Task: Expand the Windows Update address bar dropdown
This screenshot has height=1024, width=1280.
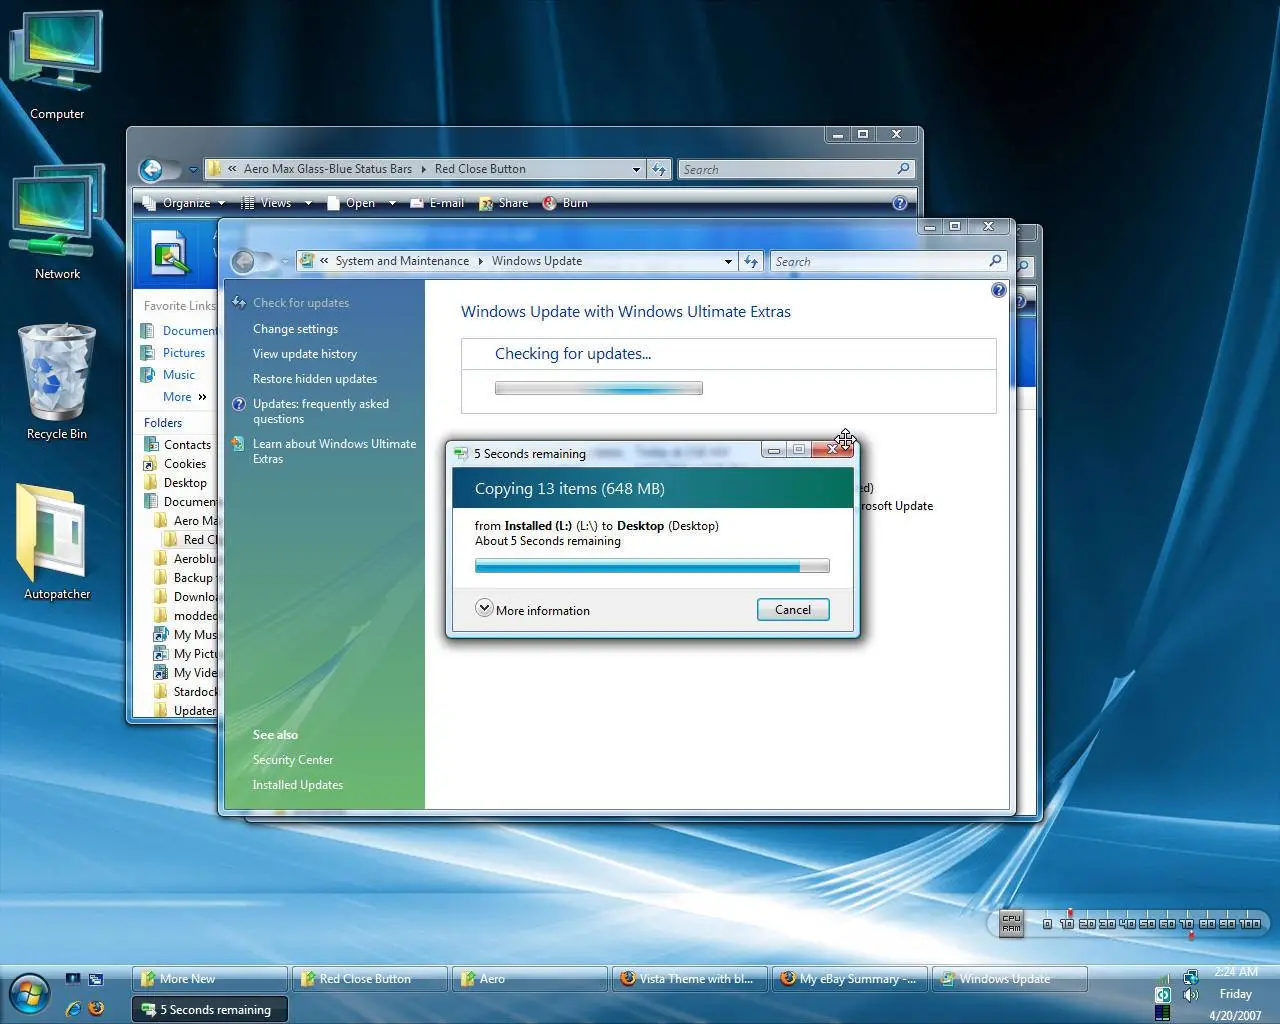Action: [x=728, y=261]
